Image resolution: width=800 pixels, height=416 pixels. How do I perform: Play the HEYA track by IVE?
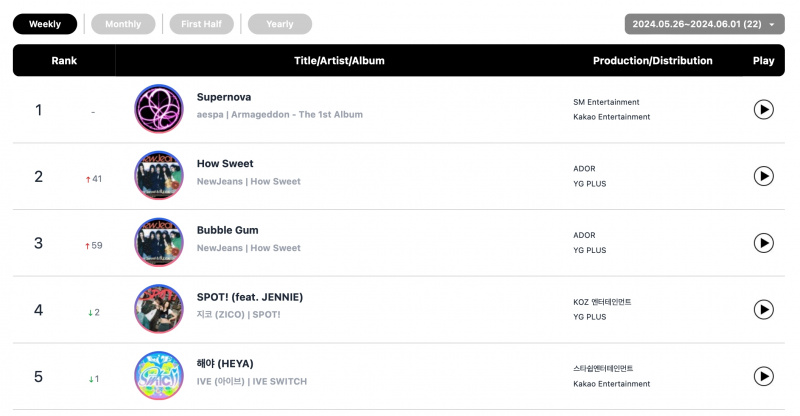(x=763, y=376)
